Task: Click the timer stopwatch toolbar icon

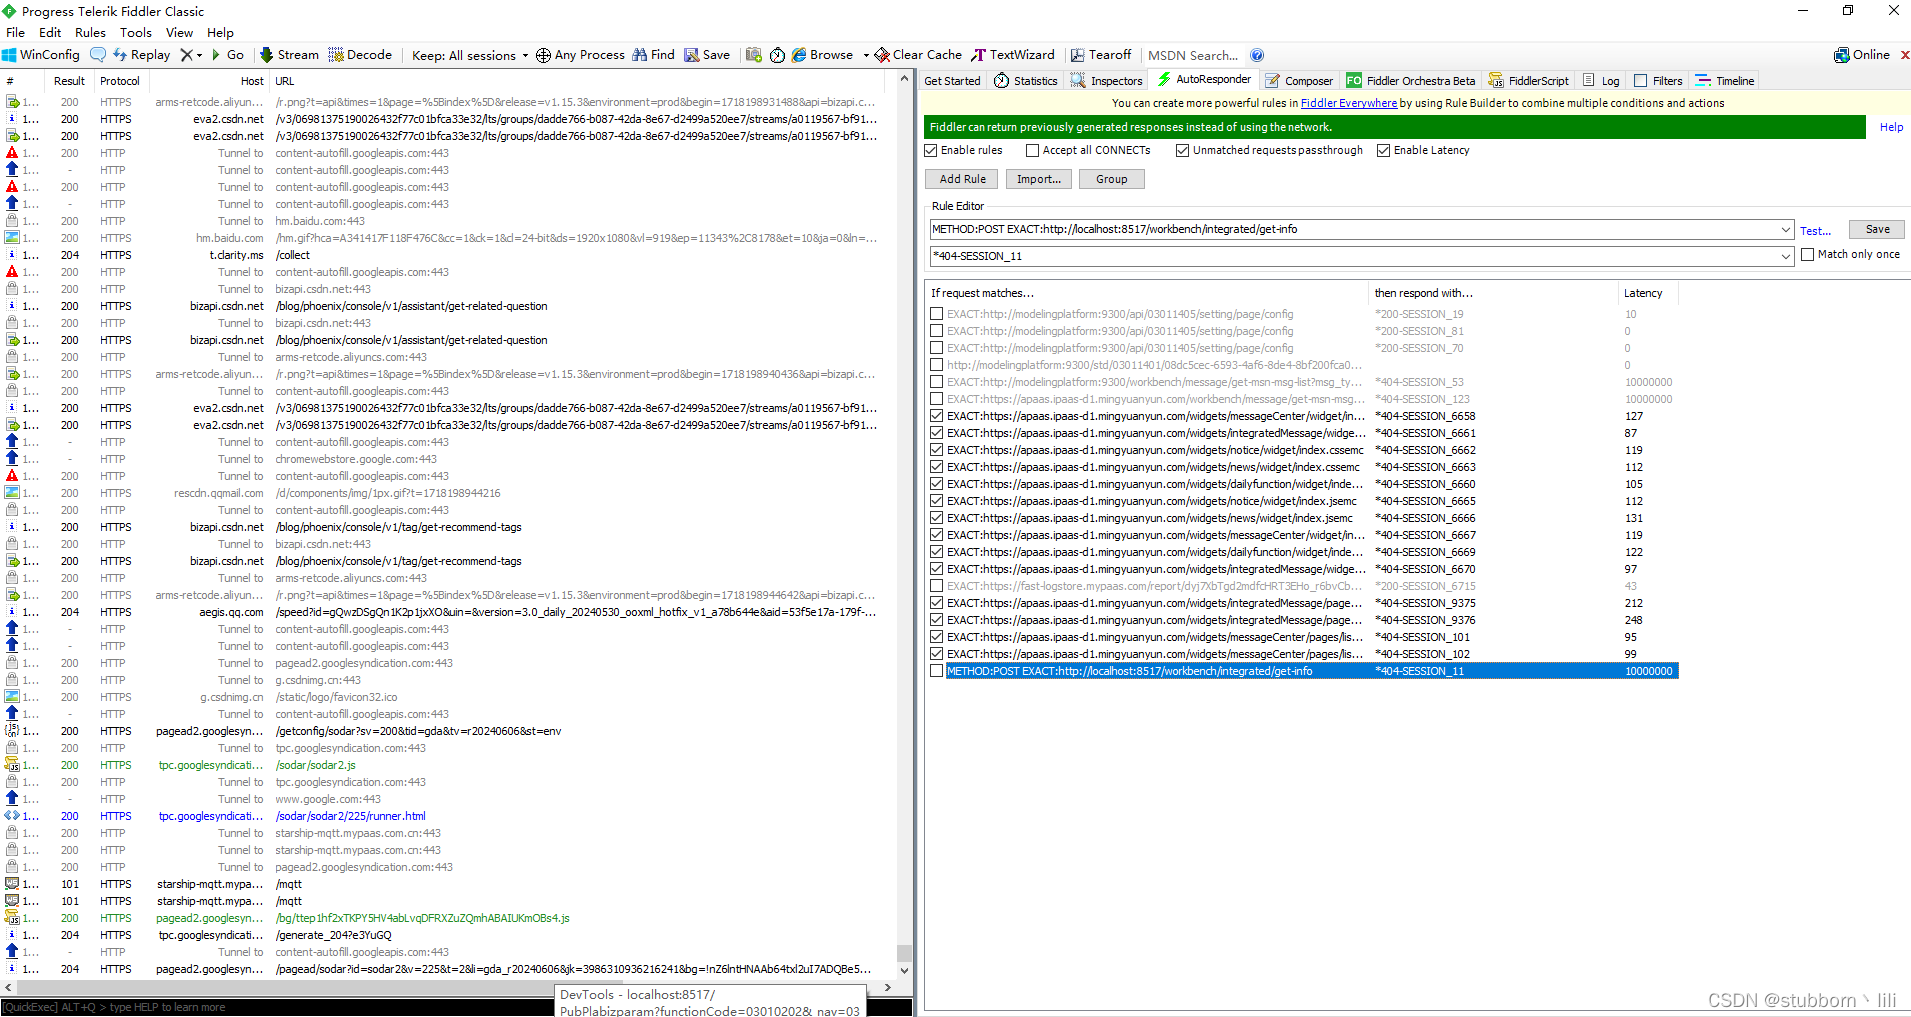Action: click(x=777, y=55)
